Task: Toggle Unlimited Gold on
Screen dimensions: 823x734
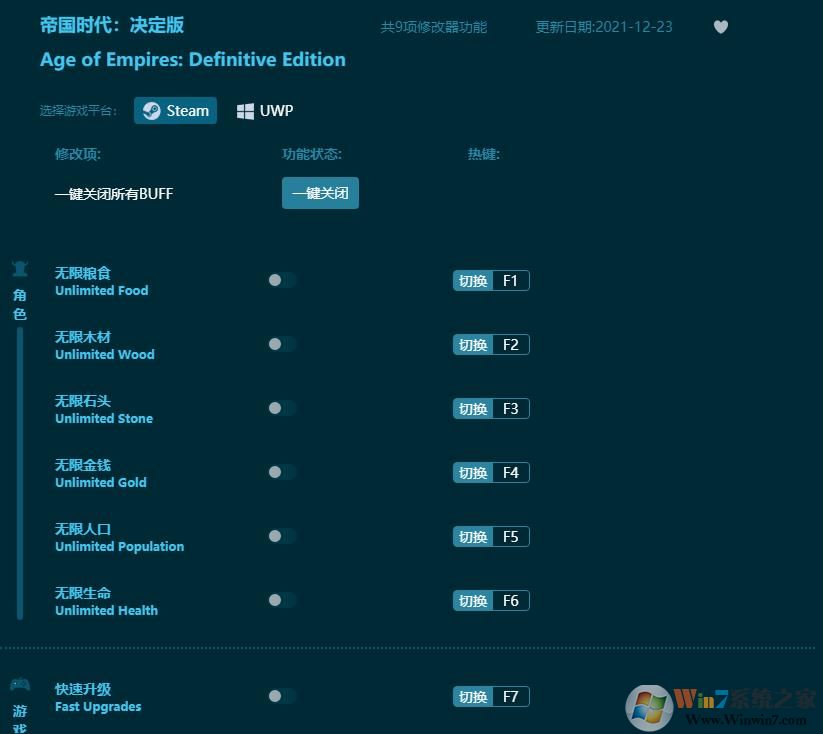Action: click(x=282, y=472)
